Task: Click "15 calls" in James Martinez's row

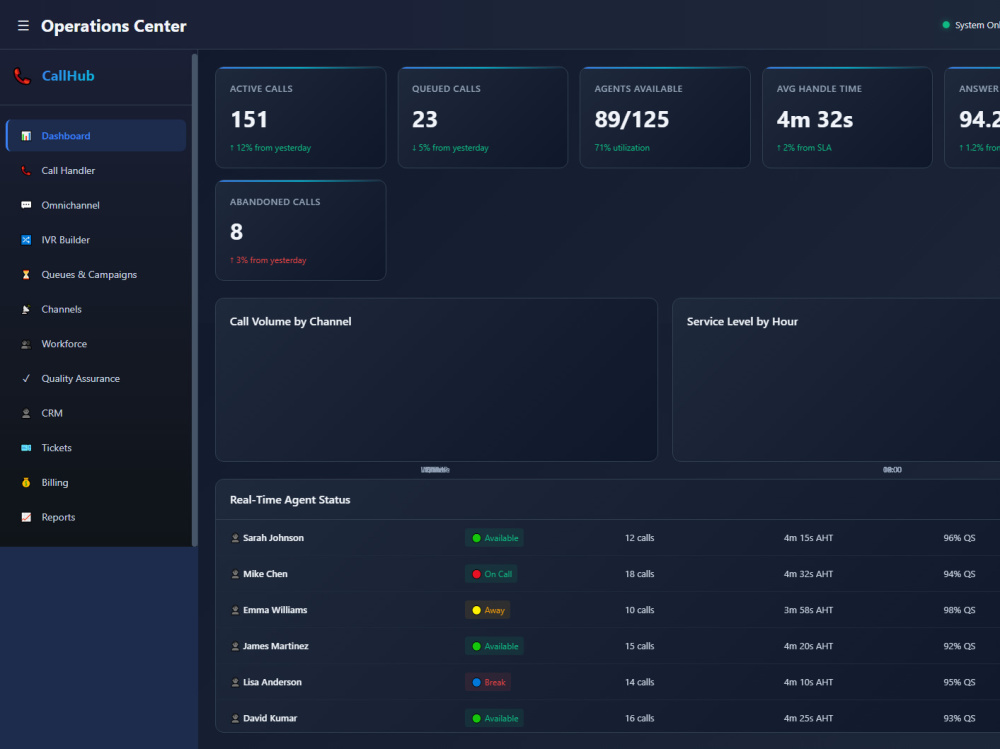Action: pyautogui.click(x=639, y=646)
